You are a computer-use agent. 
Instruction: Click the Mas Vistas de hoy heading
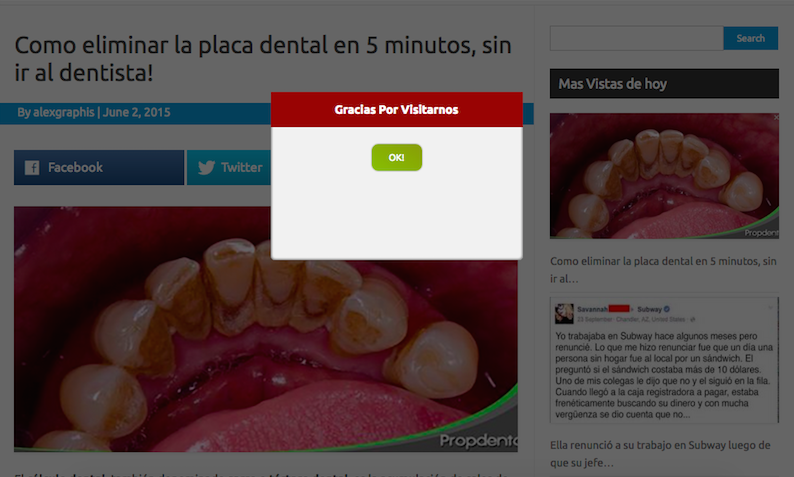click(x=664, y=84)
